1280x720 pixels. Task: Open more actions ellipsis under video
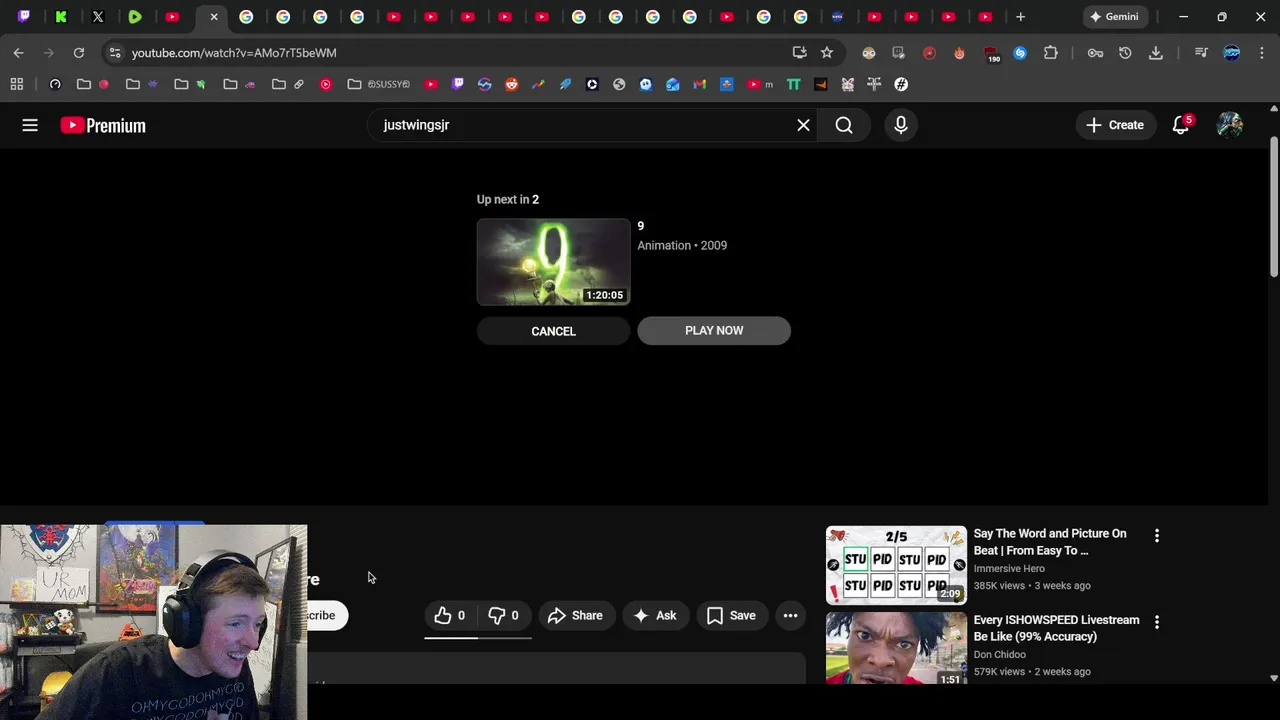click(790, 616)
